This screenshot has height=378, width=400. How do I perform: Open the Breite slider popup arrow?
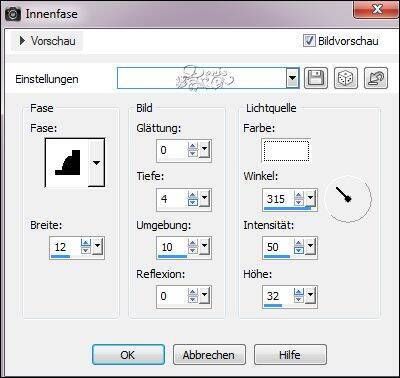click(97, 247)
